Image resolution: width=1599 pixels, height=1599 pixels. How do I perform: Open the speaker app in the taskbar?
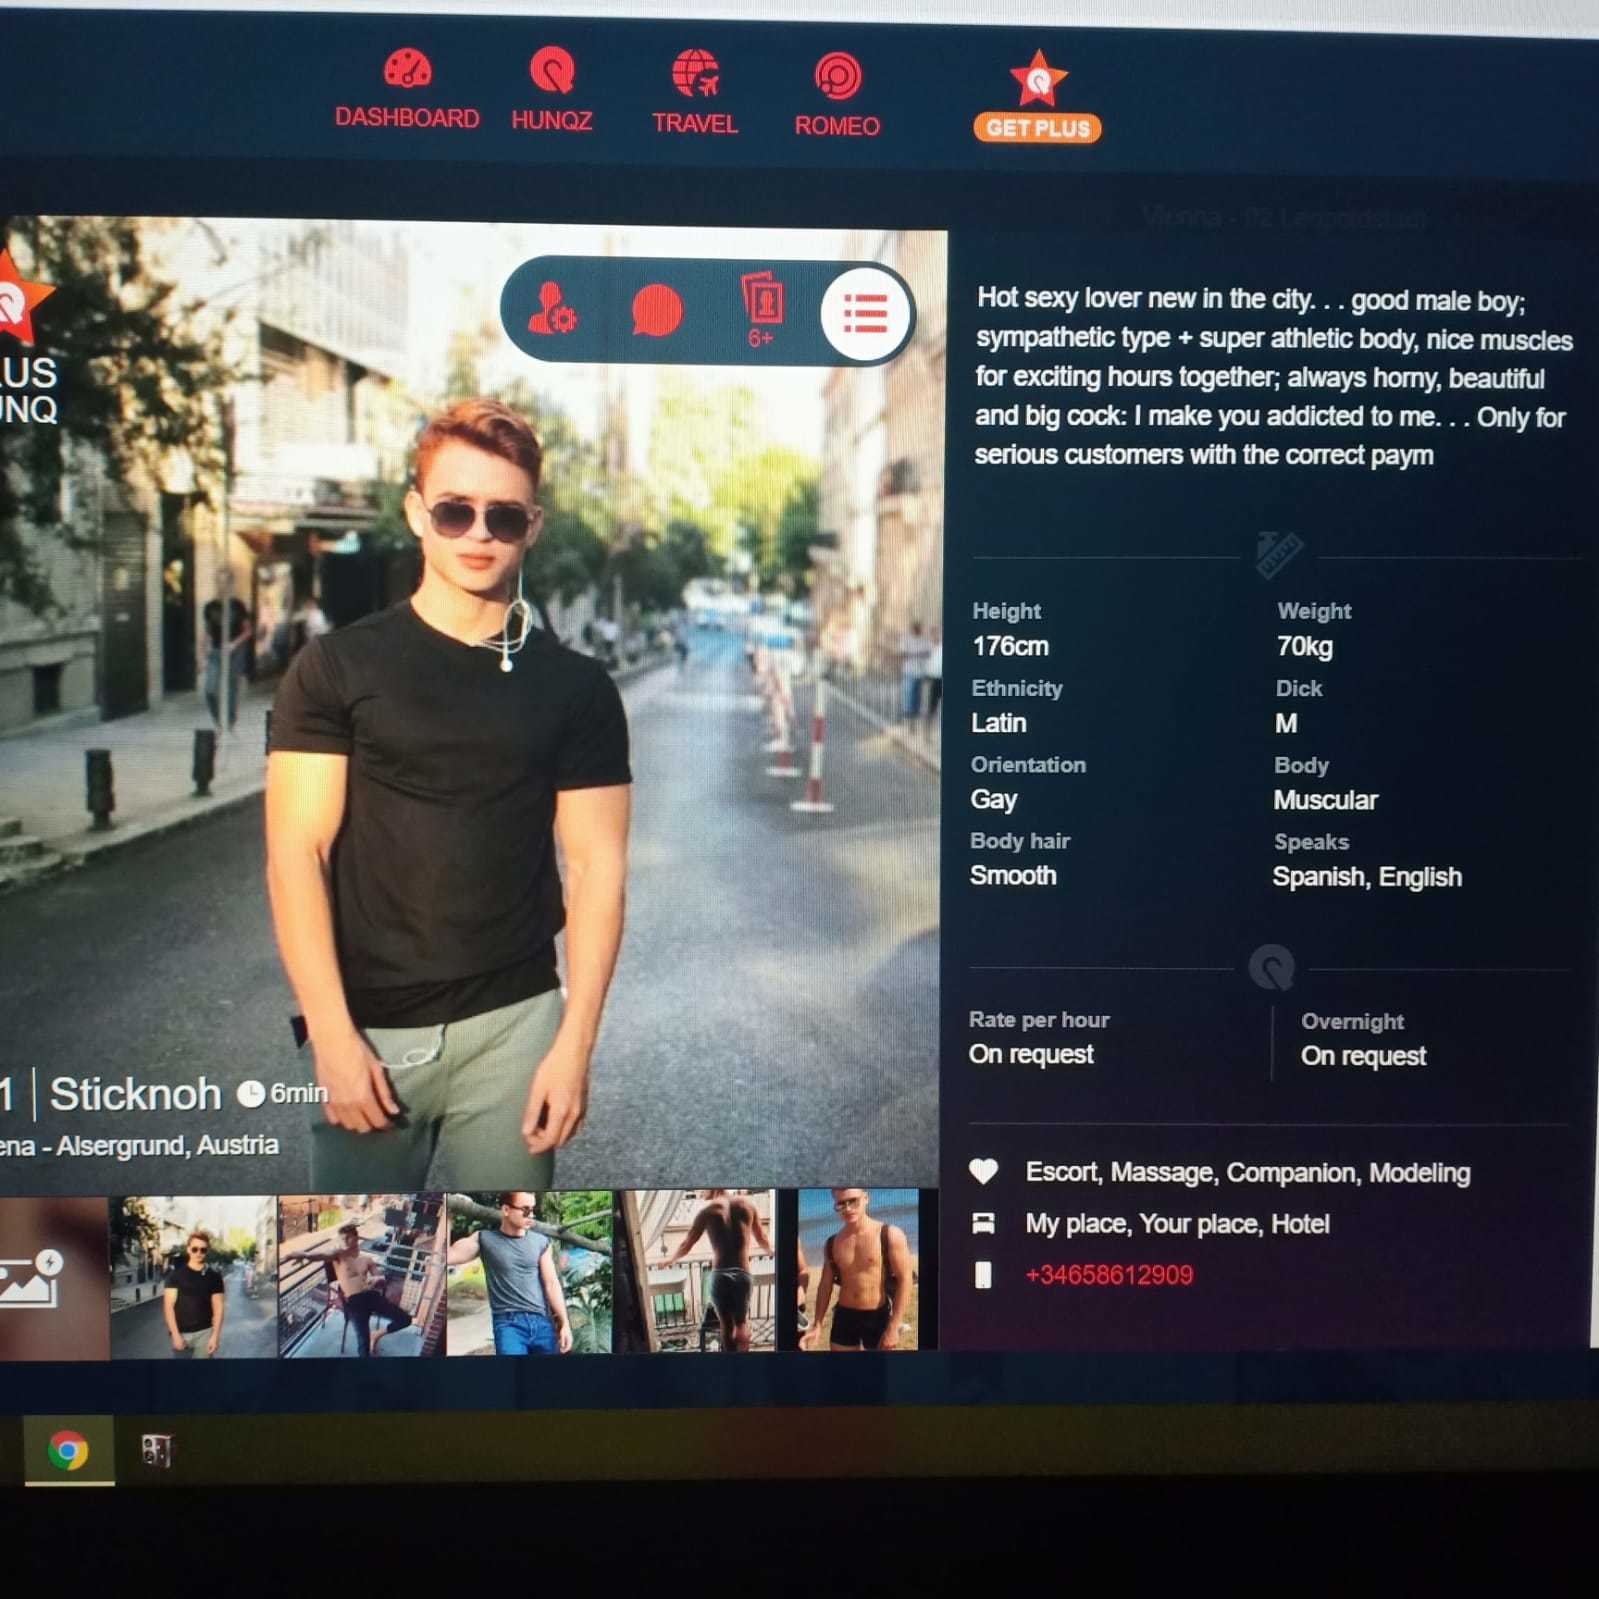point(156,1450)
